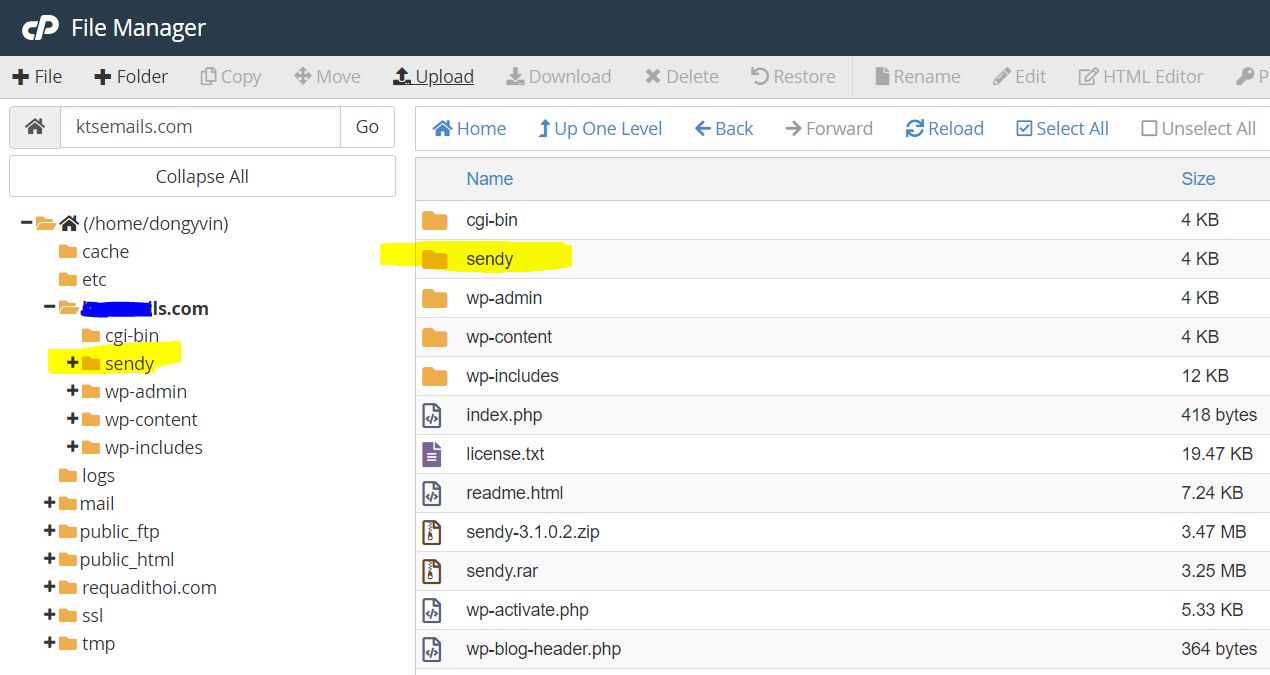Expand the sendy folder in the tree

[72, 363]
